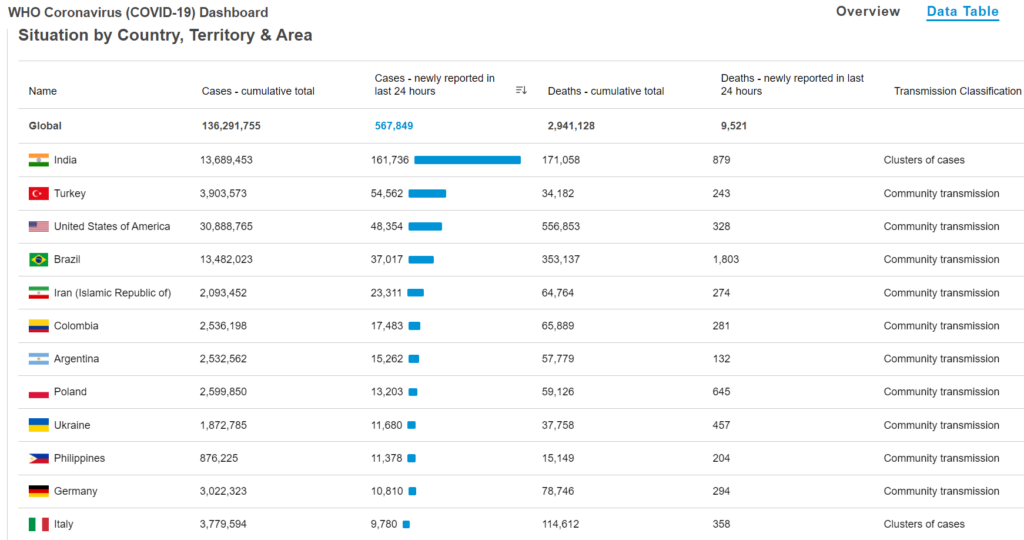Viewport: 1024px width, 540px height.
Task: Click the Turkey flag icon
Action: pos(39,193)
